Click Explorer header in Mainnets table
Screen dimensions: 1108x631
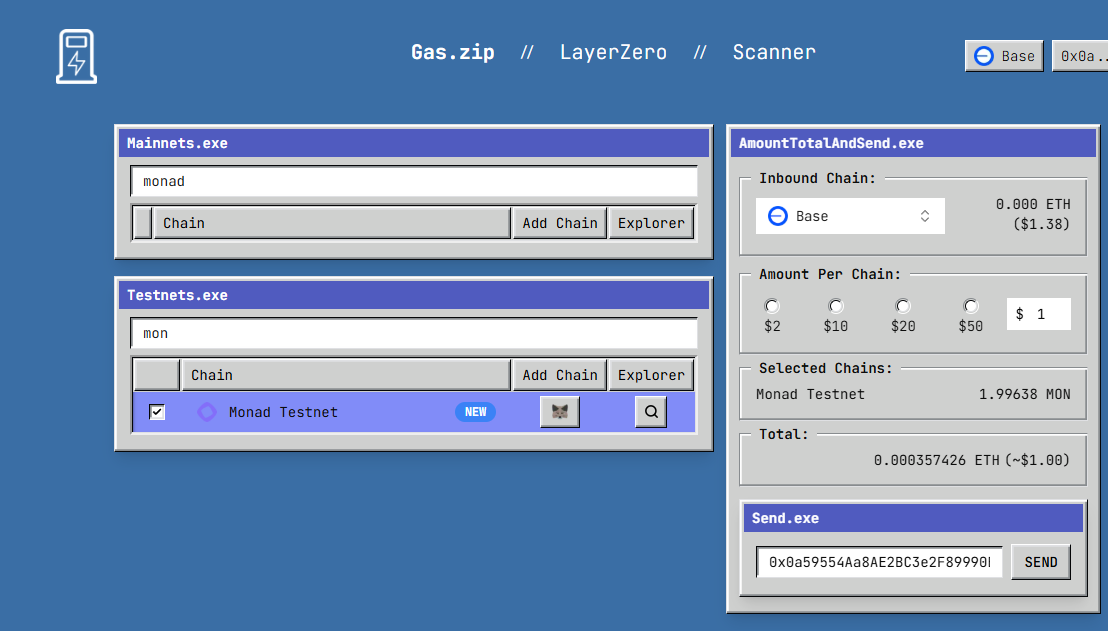(x=651, y=223)
